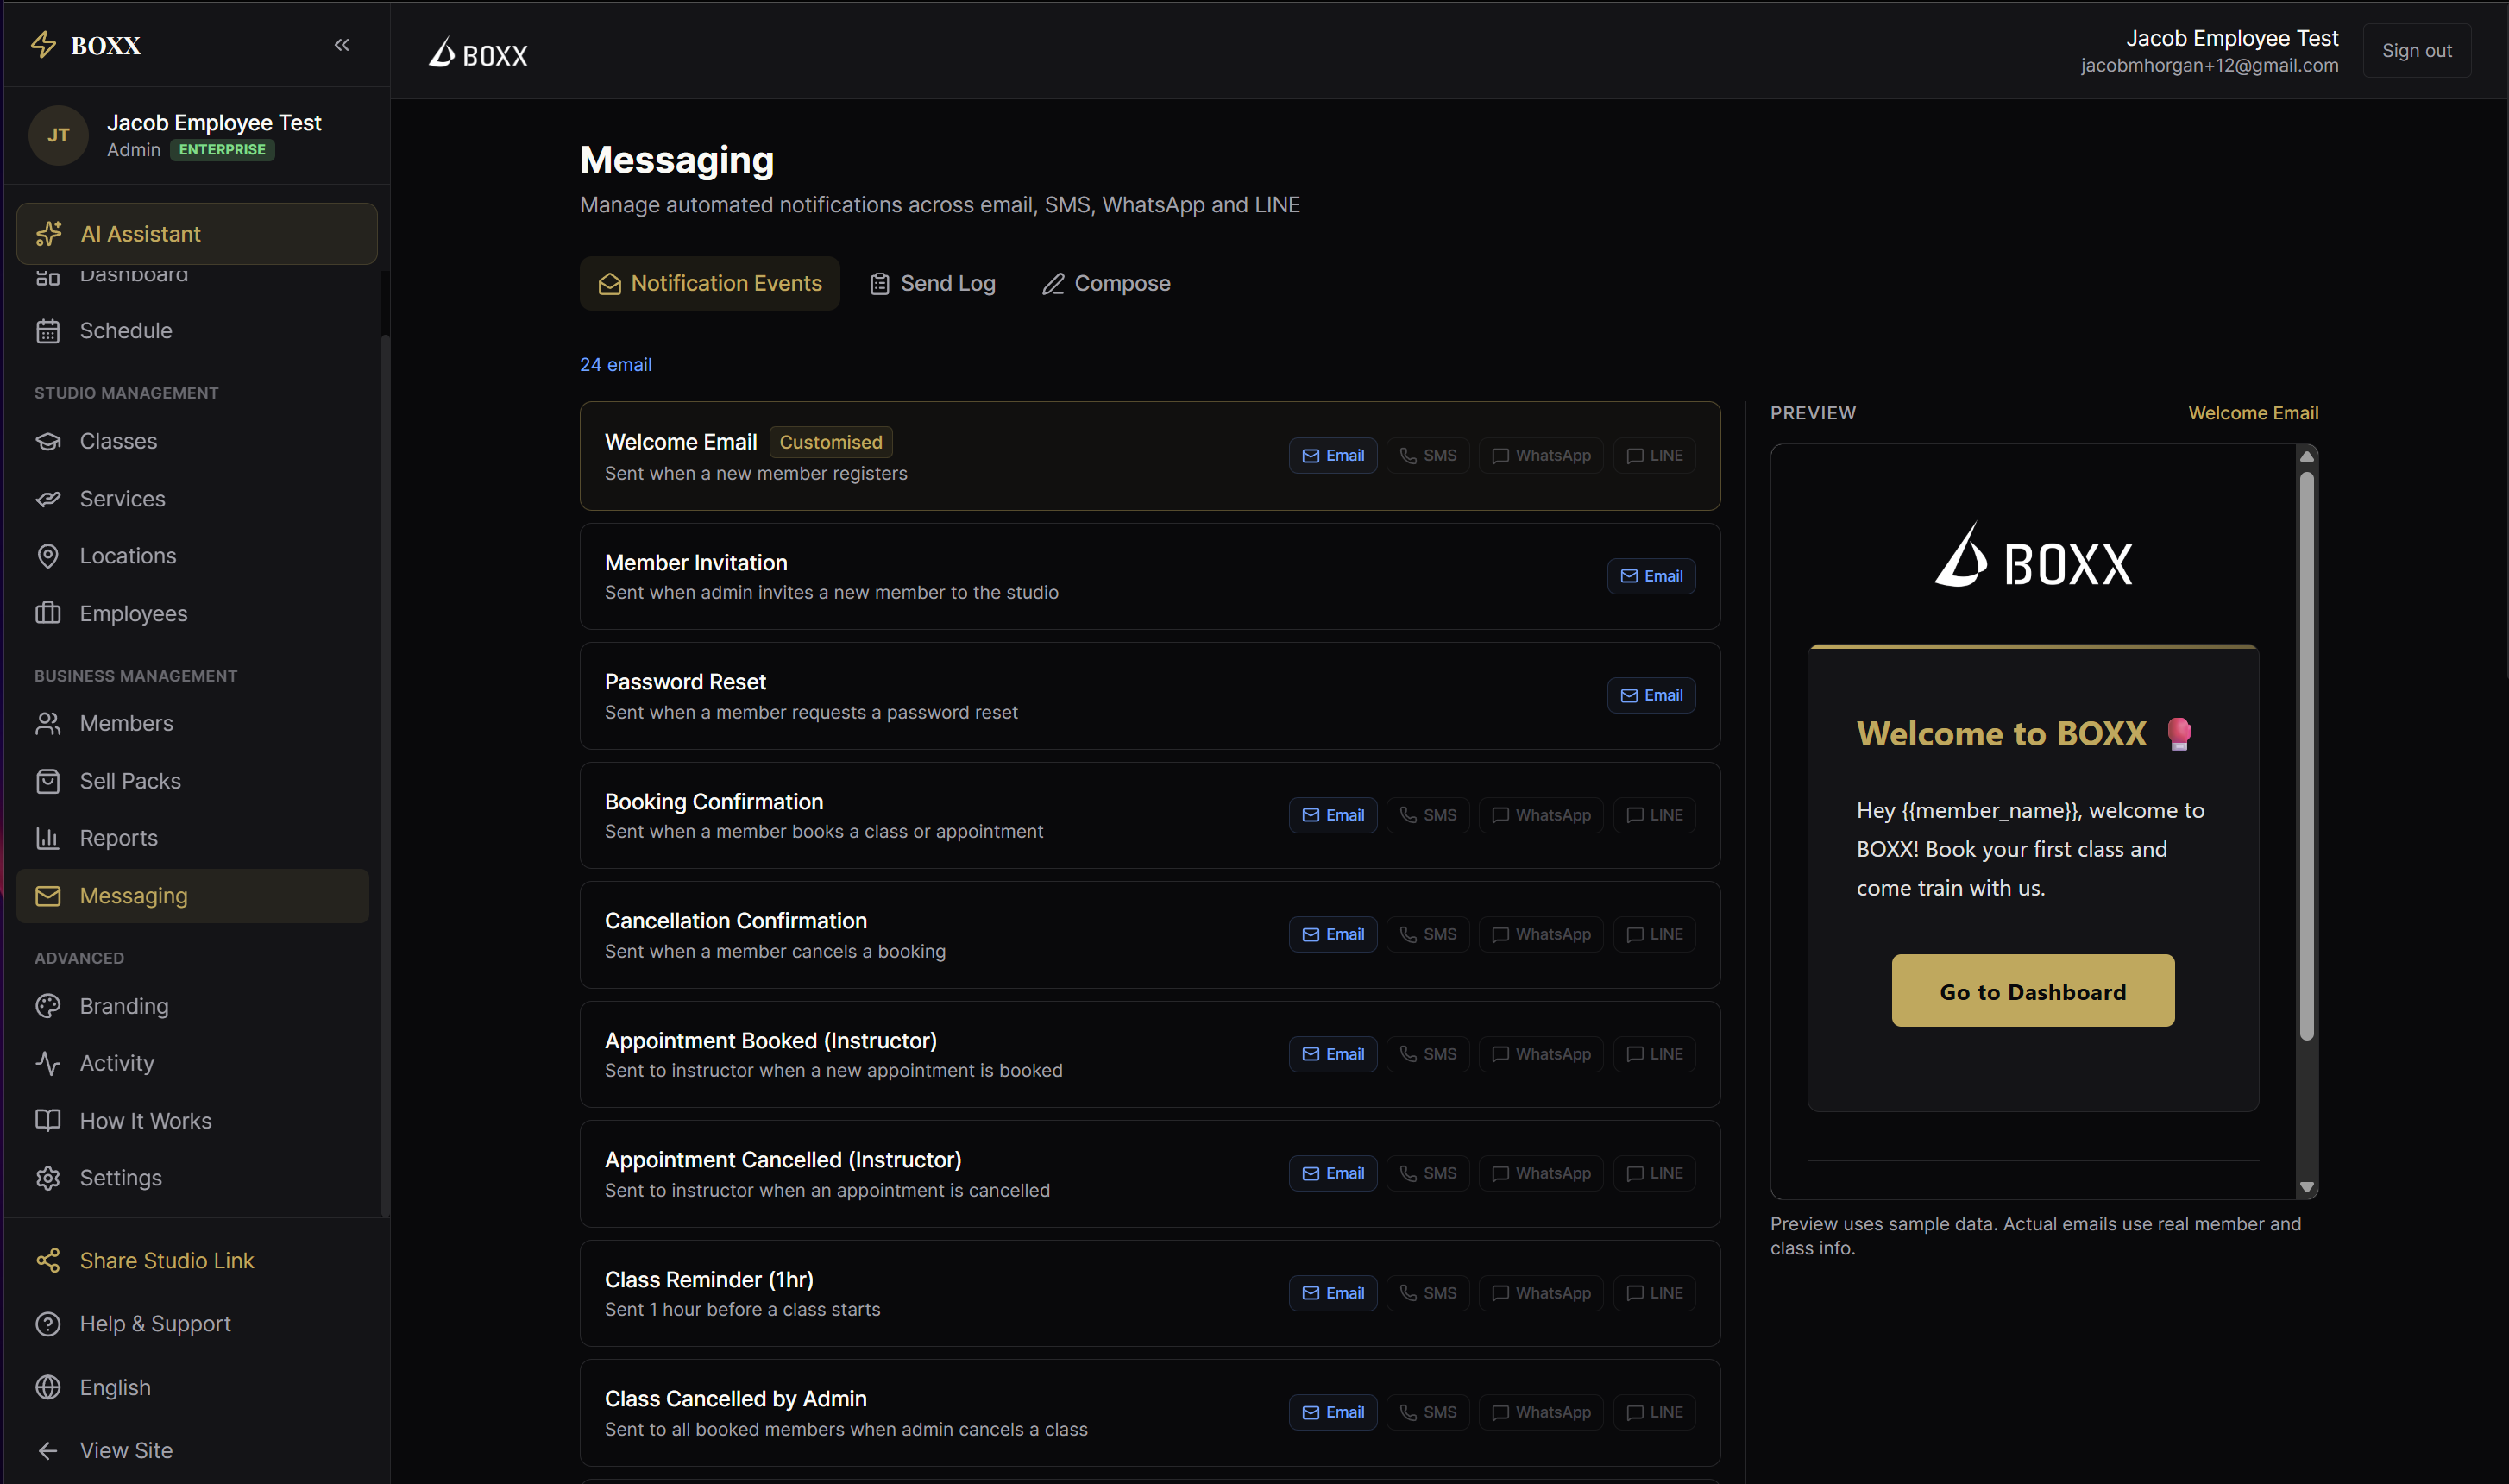
Task: Toggle WhatsApp channel for Cancellation Confirmation
Action: pos(1541,934)
